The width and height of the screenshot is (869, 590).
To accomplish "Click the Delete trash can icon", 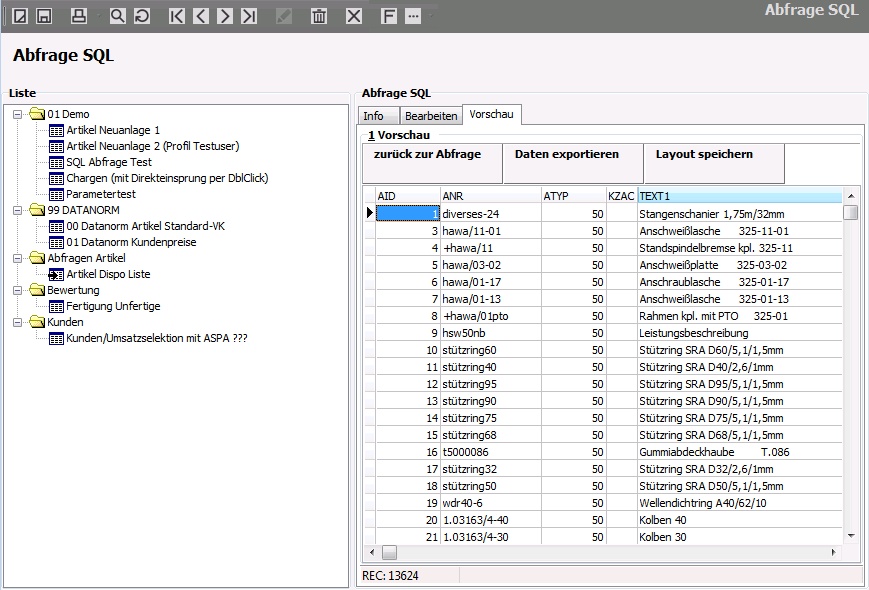I will click(319, 16).
